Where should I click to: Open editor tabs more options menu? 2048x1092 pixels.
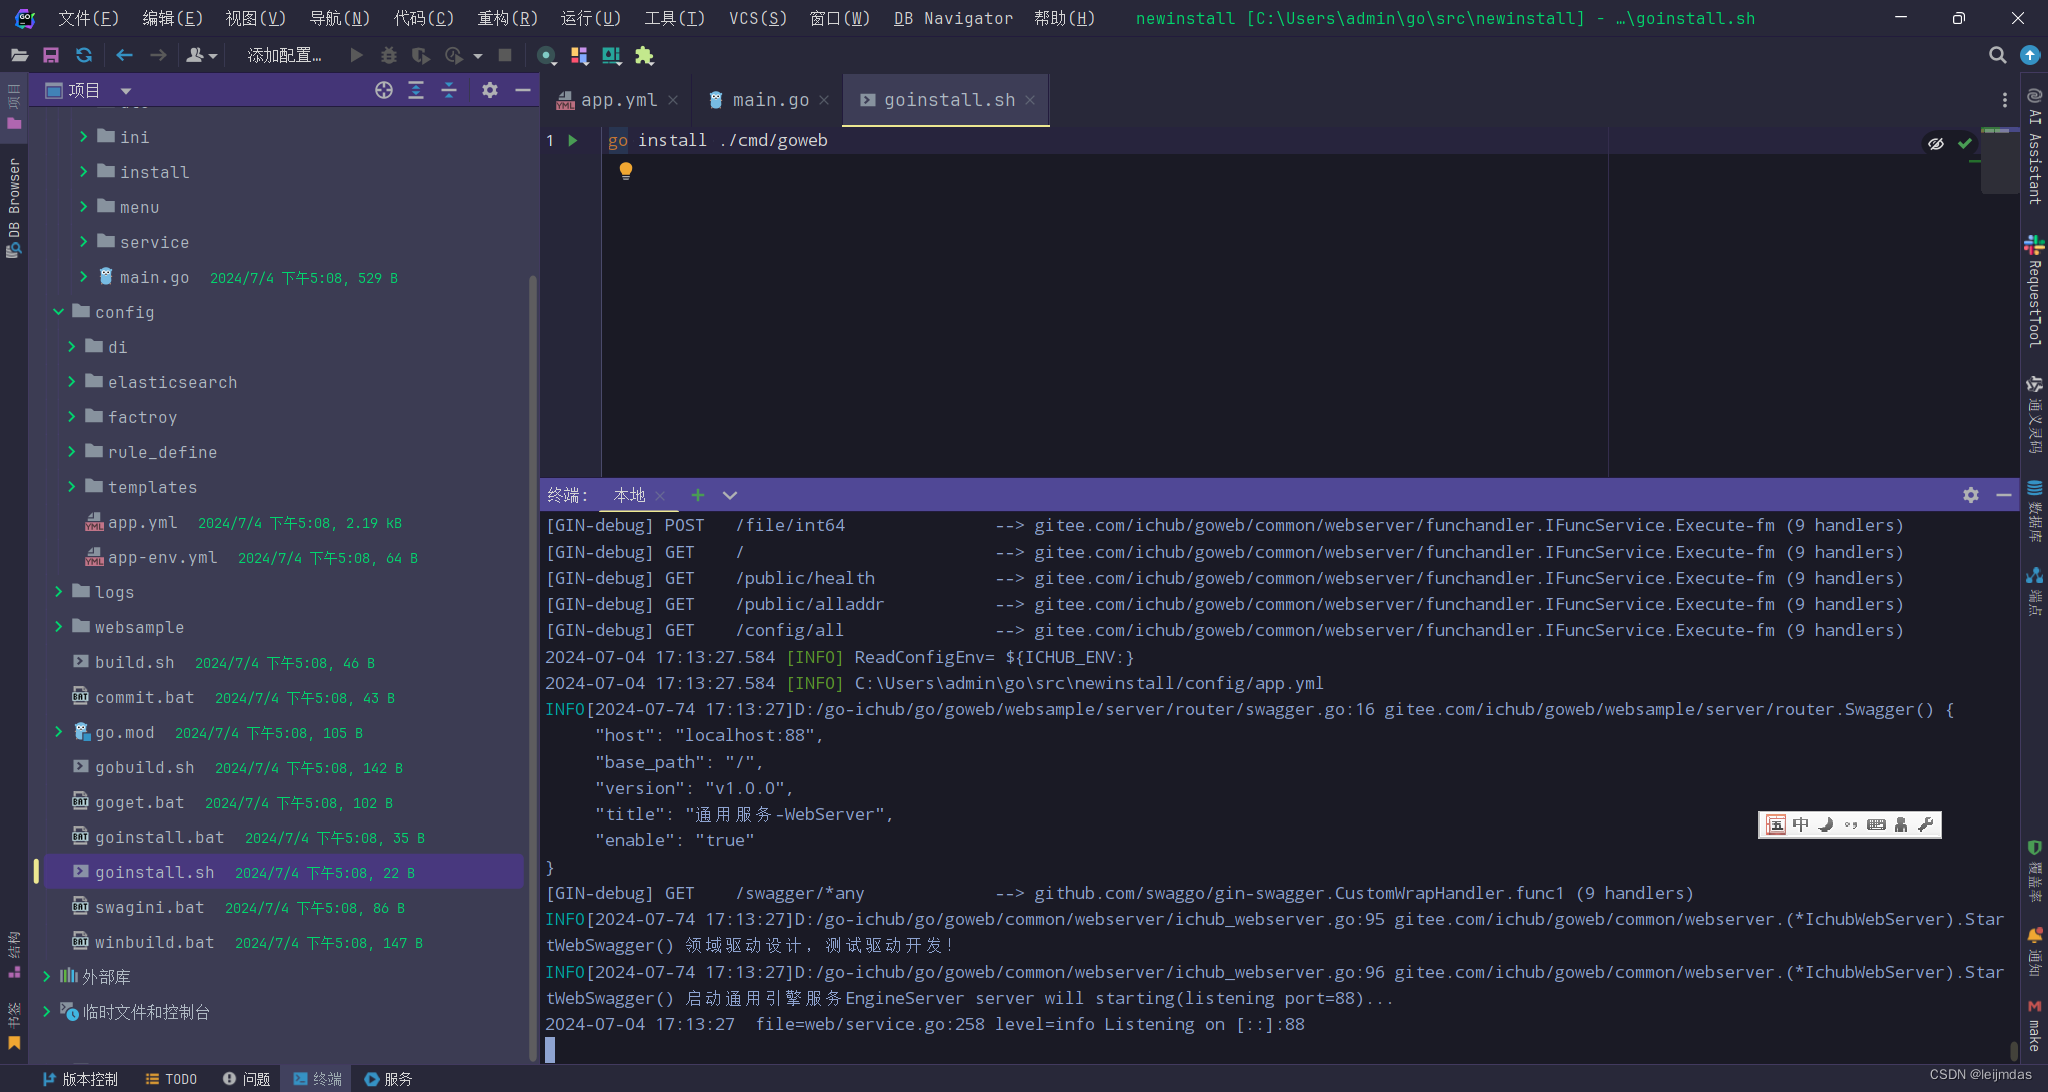2004,100
